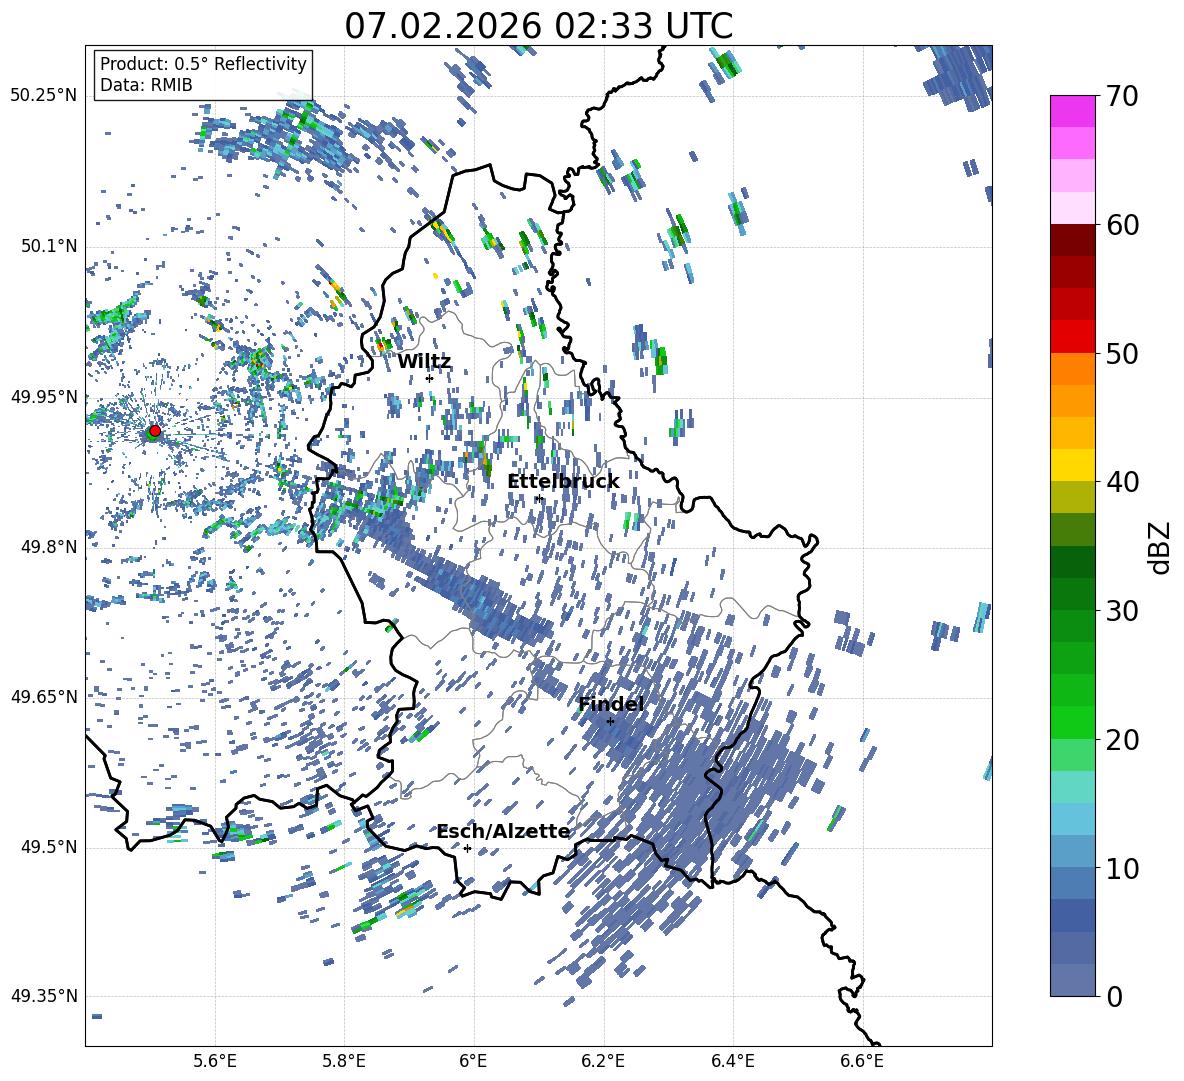The width and height of the screenshot is (1184, 1081).
Task: Click the 50.25°N latitude tick label
Action: tap(43, 96)
